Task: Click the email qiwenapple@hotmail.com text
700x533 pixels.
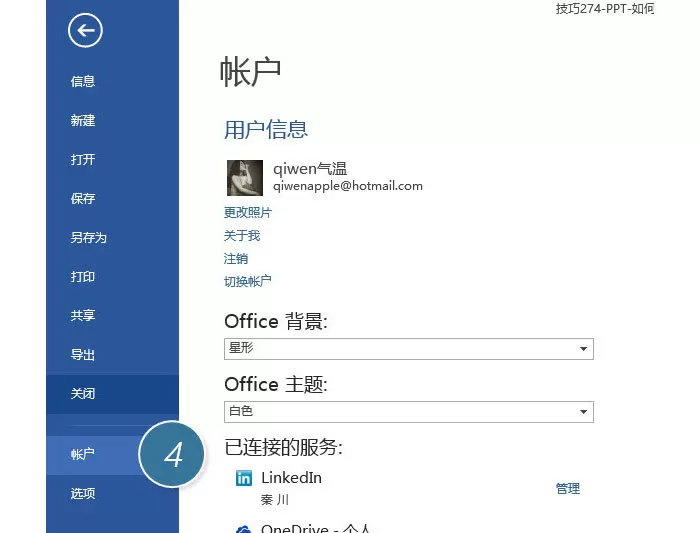Action: pos(348,186)
